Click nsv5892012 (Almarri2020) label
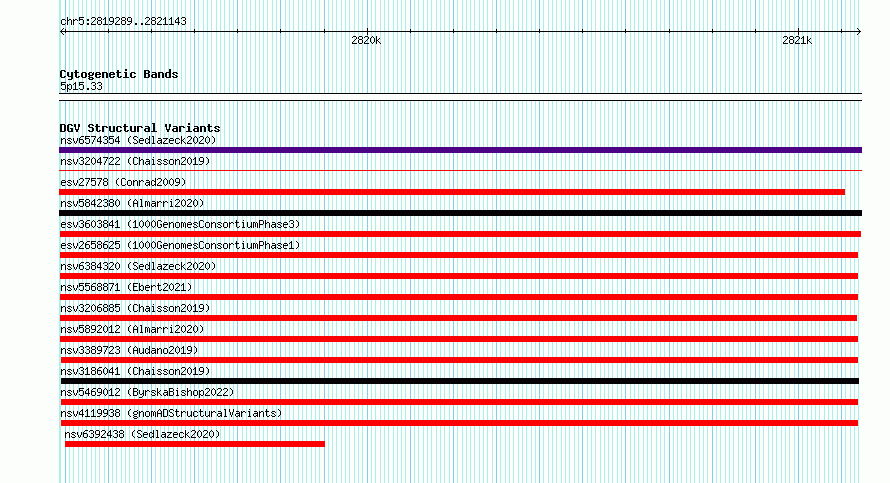 (132, 329)
